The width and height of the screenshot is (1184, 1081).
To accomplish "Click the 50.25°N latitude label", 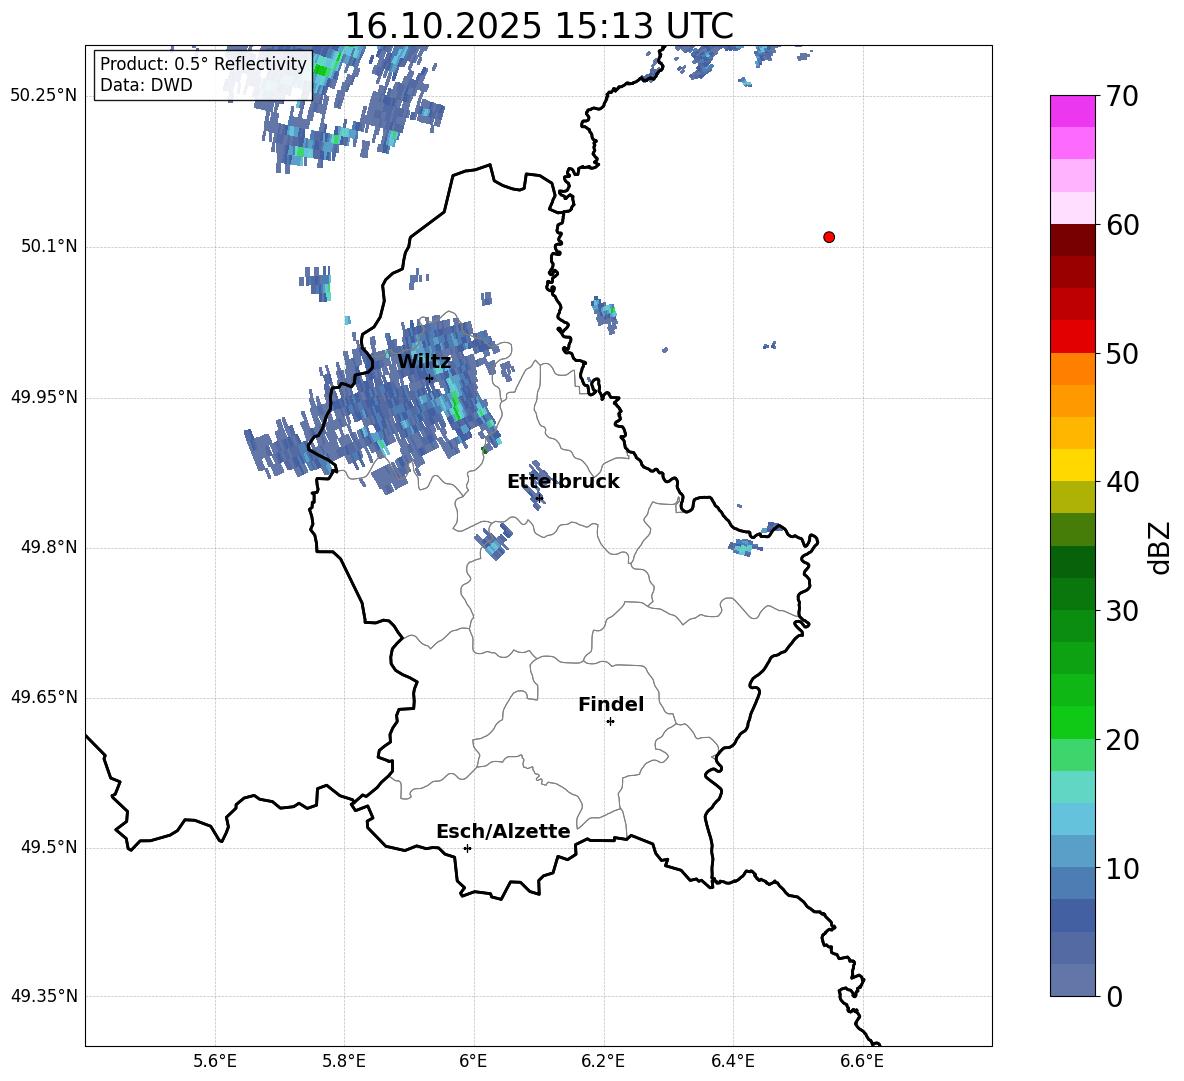I will coord(44,96).
